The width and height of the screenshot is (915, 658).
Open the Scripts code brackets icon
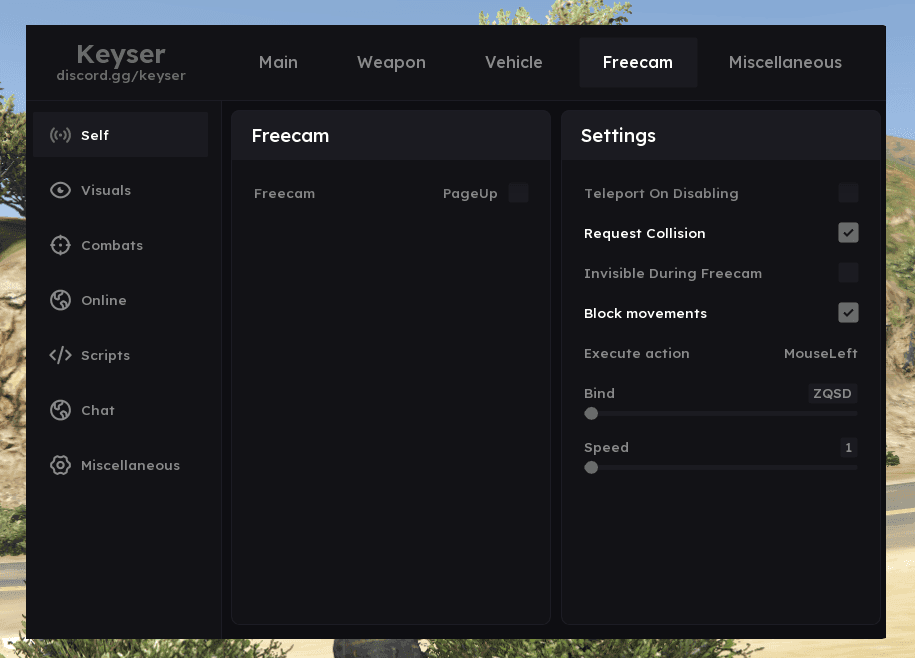click(60, 355)
